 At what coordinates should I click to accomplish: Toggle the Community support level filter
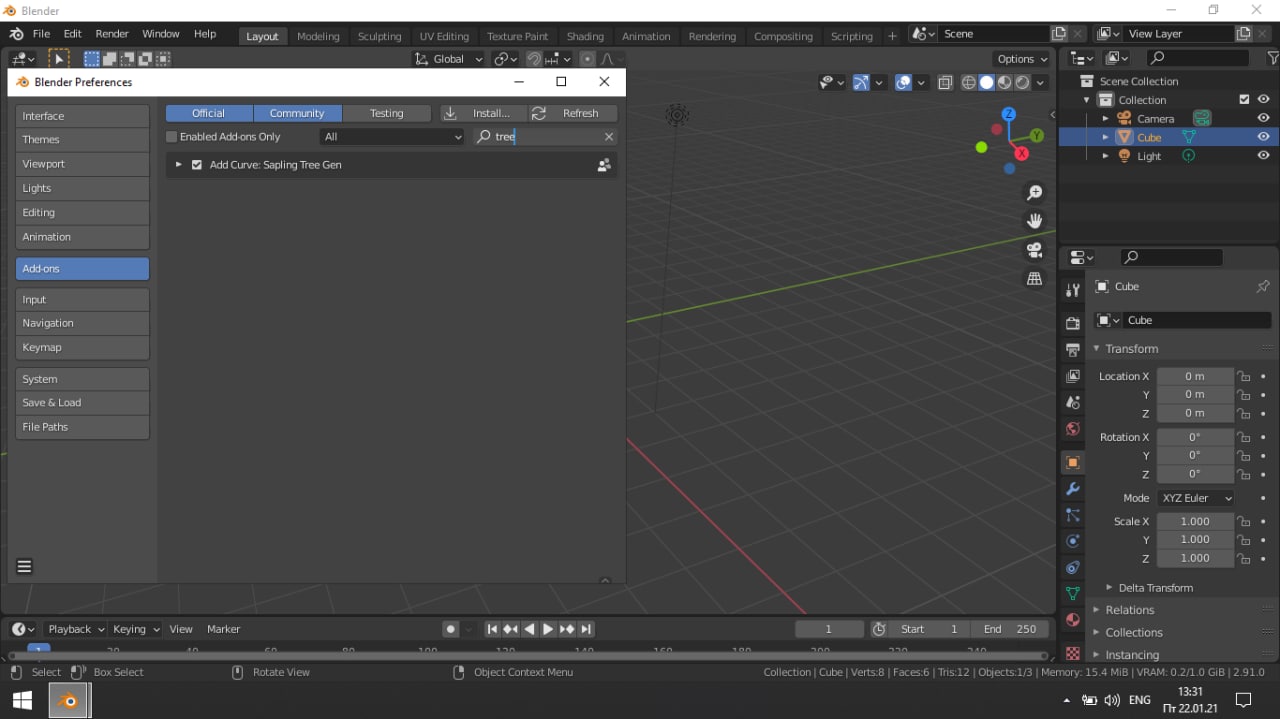[297, 113]
